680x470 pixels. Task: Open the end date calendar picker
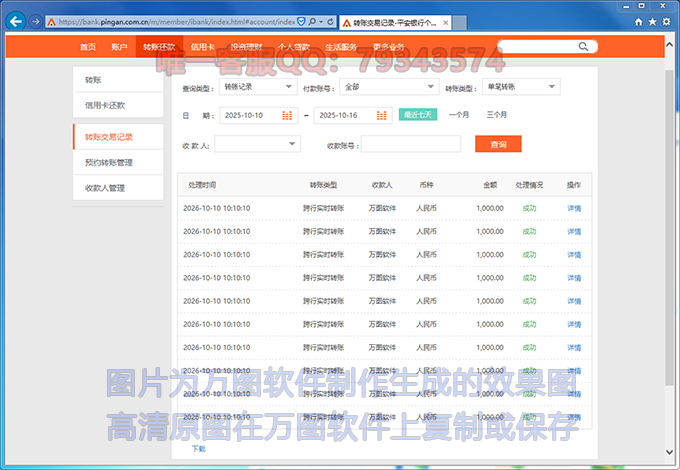point(382,116)
